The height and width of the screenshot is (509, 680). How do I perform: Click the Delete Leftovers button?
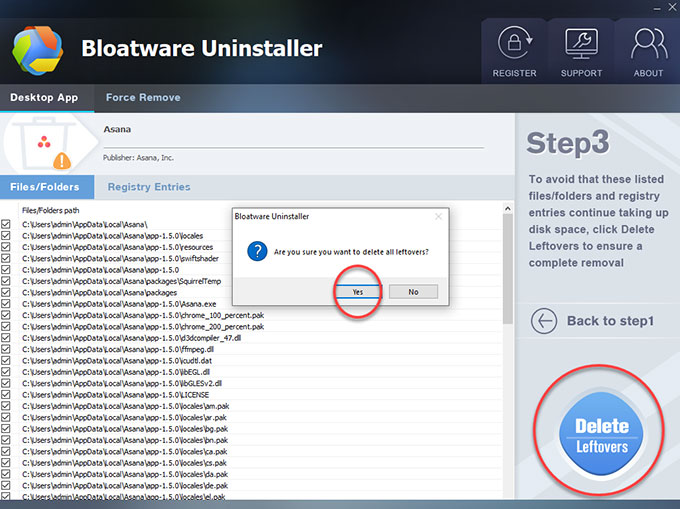(x=602, y=434)
